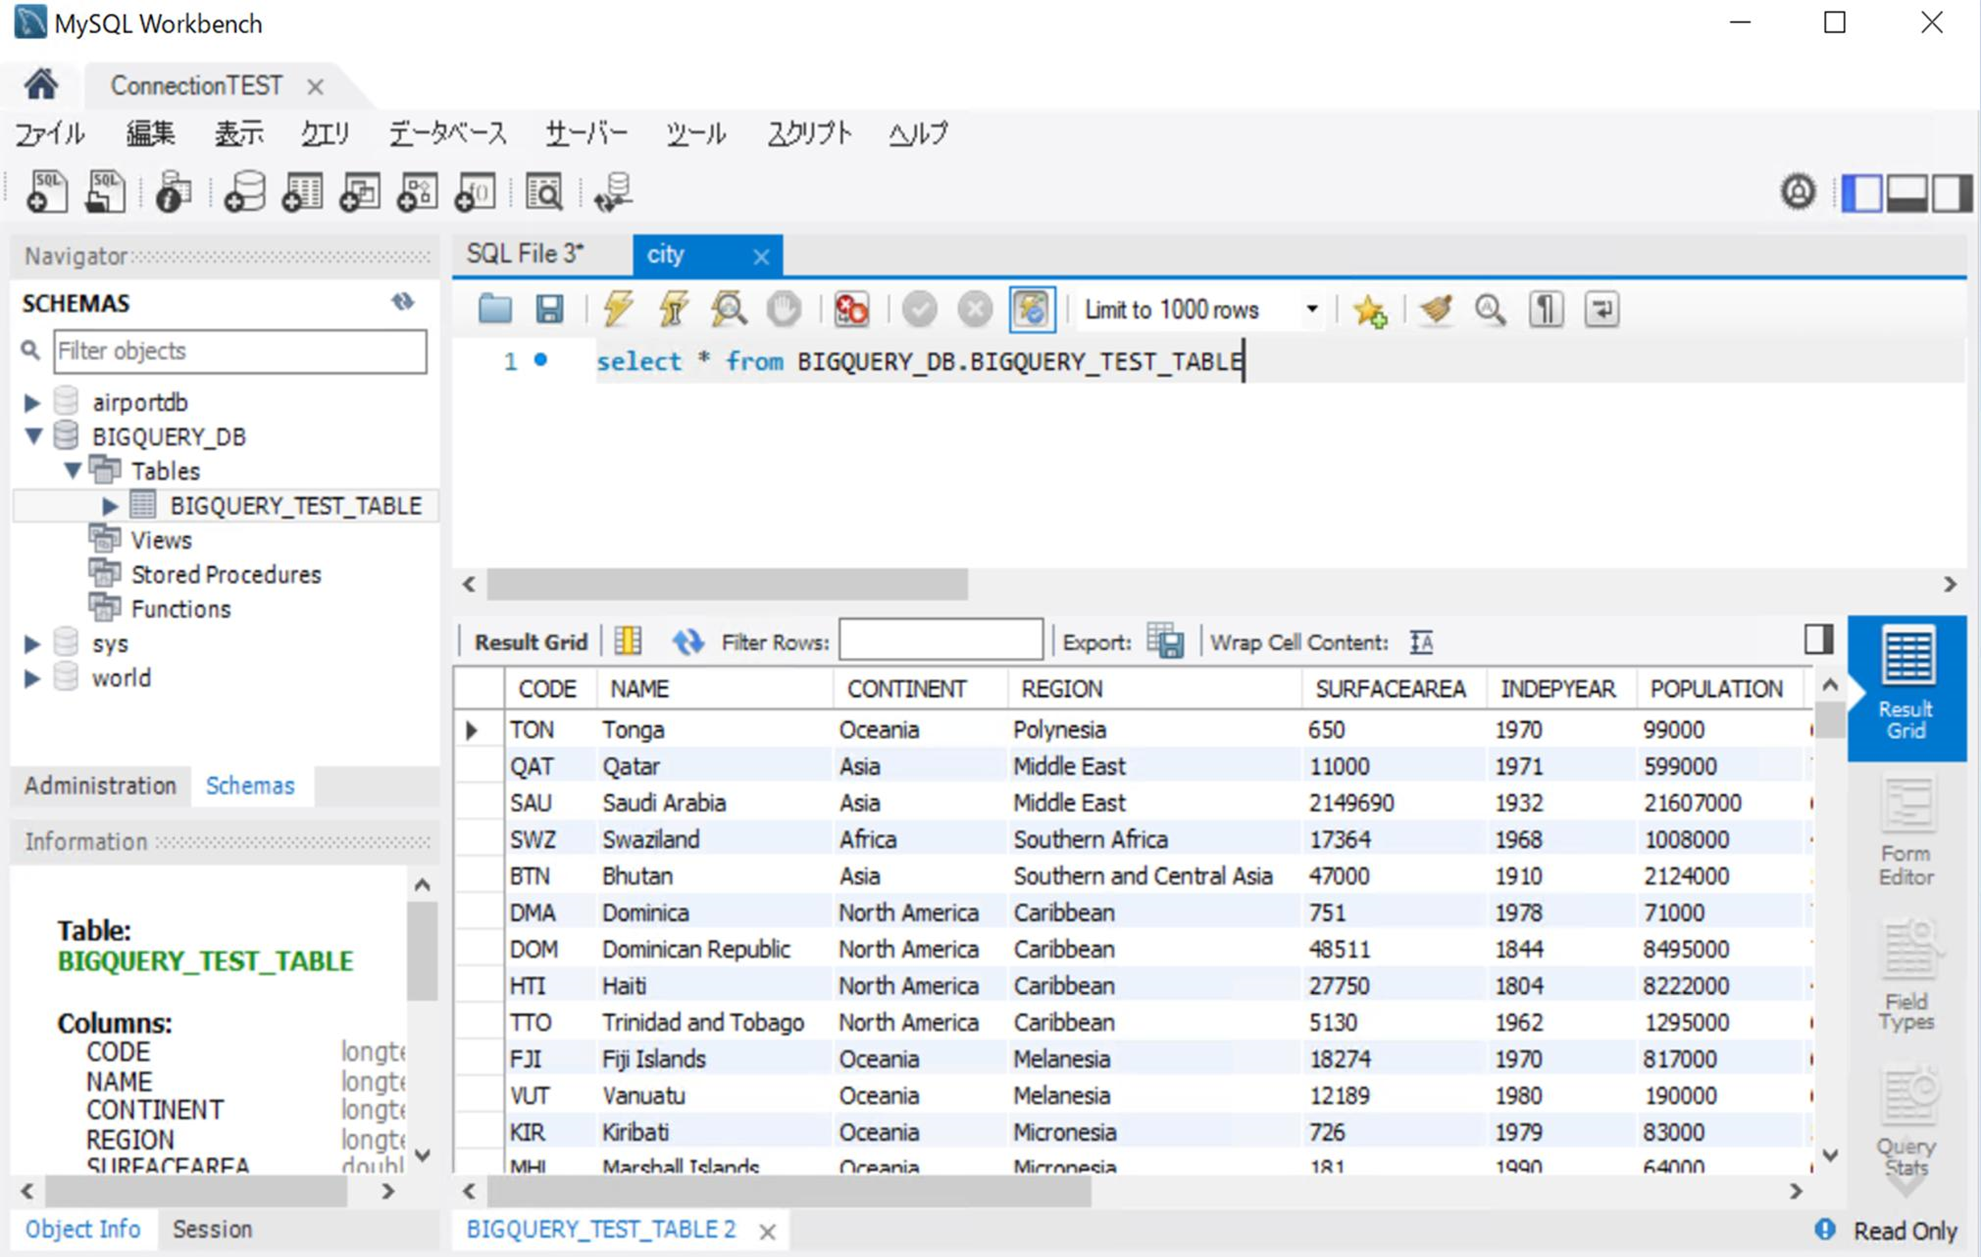Save the script to file
The height and width of the screenshot is (1257, 1981).
tap(549, 310)
